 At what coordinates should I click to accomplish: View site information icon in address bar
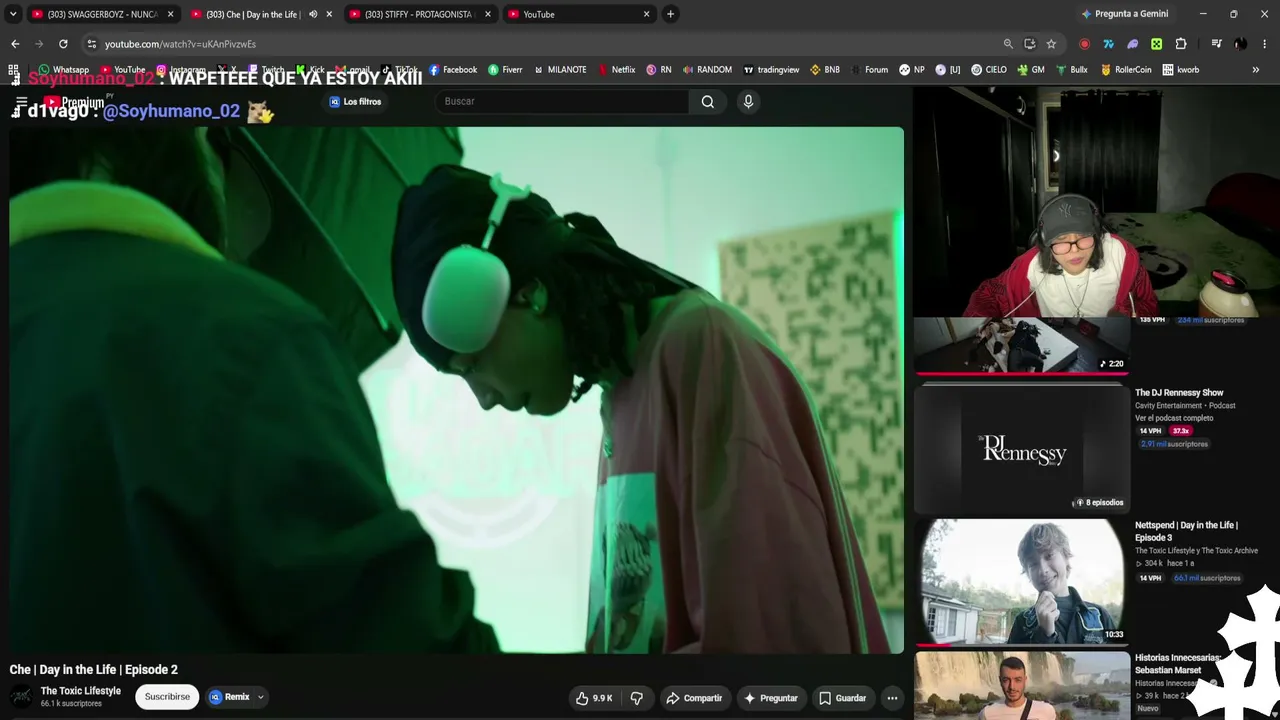pos(91,44)
